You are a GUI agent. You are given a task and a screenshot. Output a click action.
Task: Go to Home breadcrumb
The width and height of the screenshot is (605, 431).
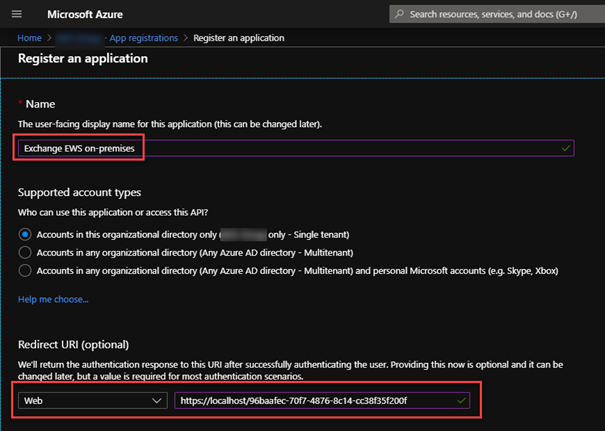tap(29, 38)
